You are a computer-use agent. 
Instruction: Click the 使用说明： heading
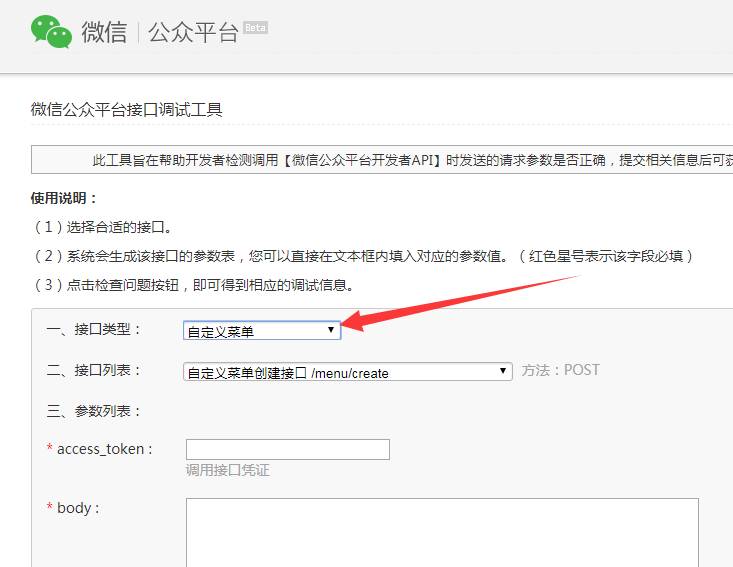pyautogui.click(x=64, y=198)
